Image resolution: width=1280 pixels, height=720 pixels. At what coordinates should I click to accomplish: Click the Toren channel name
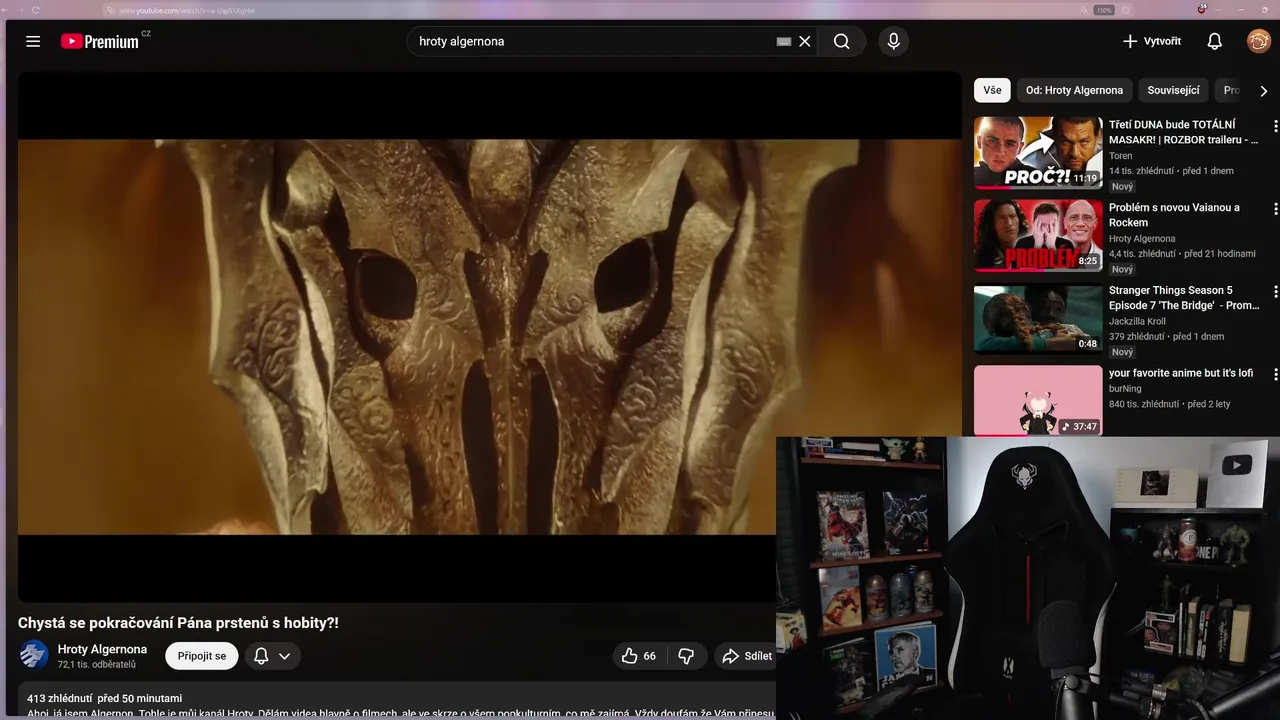[x=1121, y=156]
